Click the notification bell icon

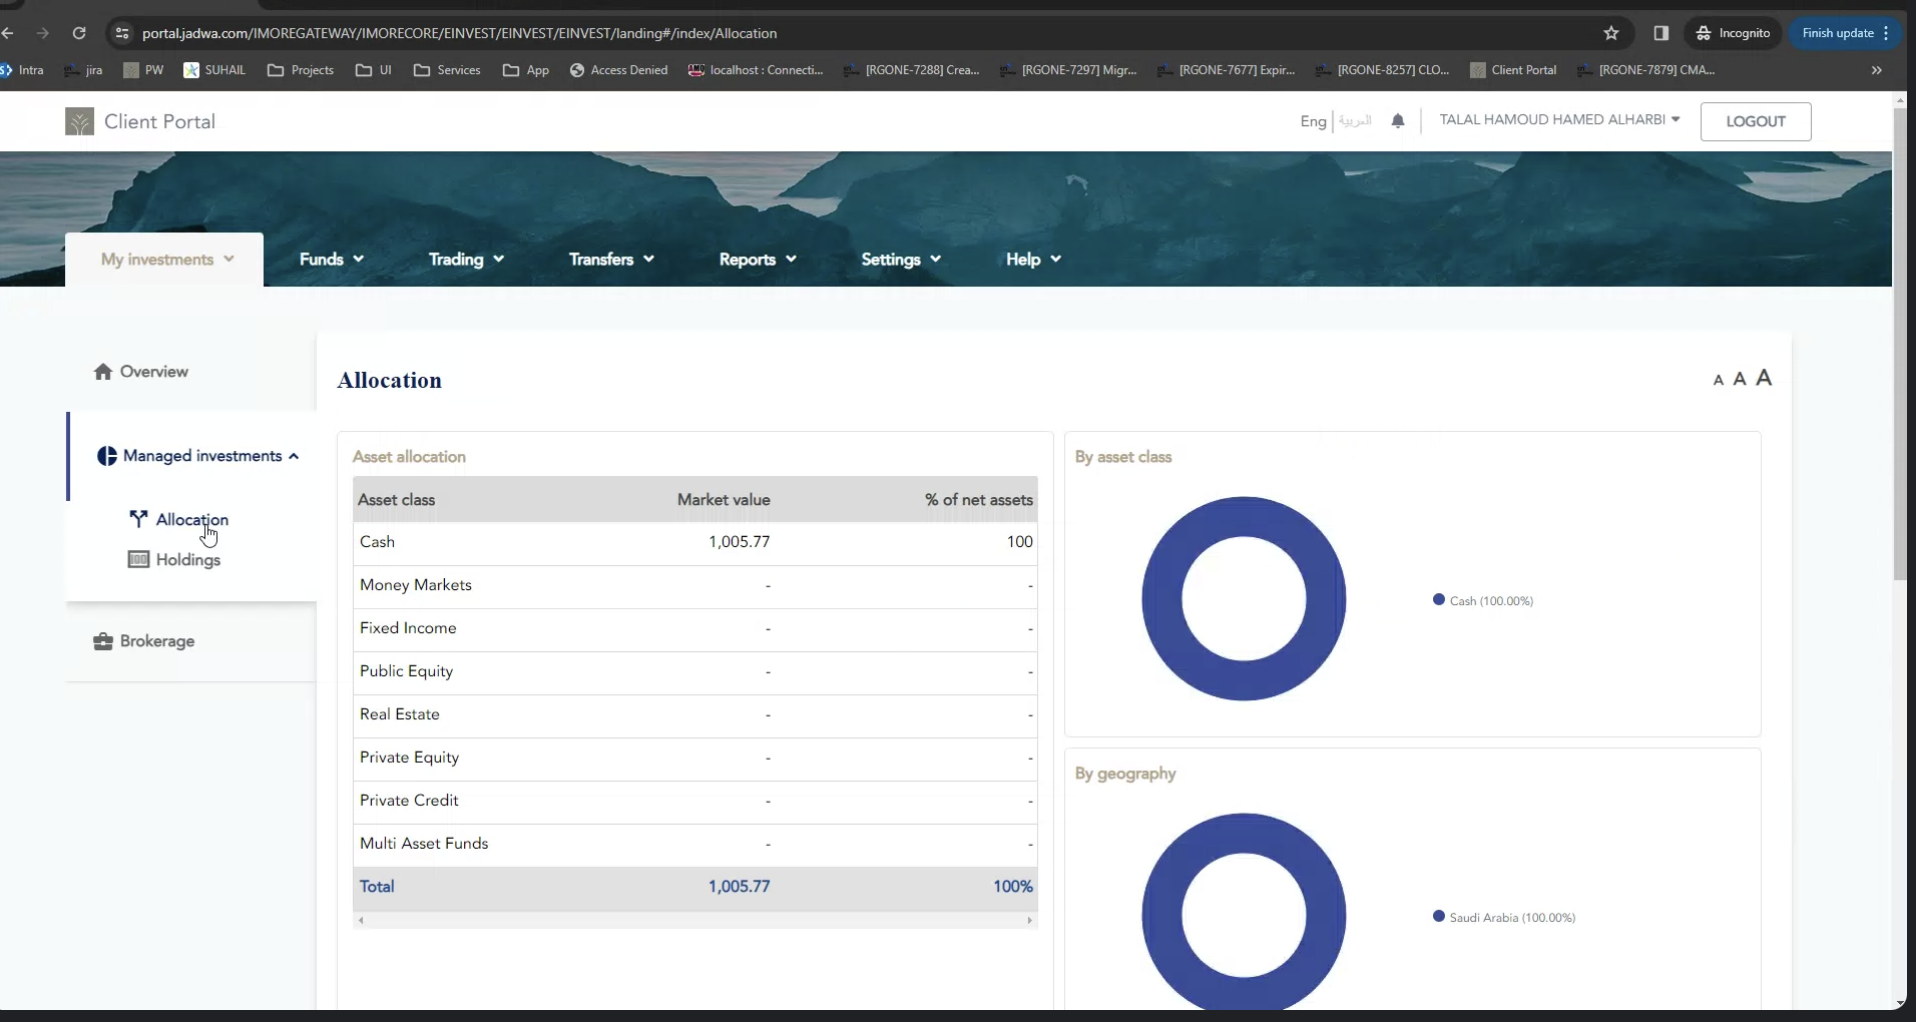click(x=1398, y=121)
